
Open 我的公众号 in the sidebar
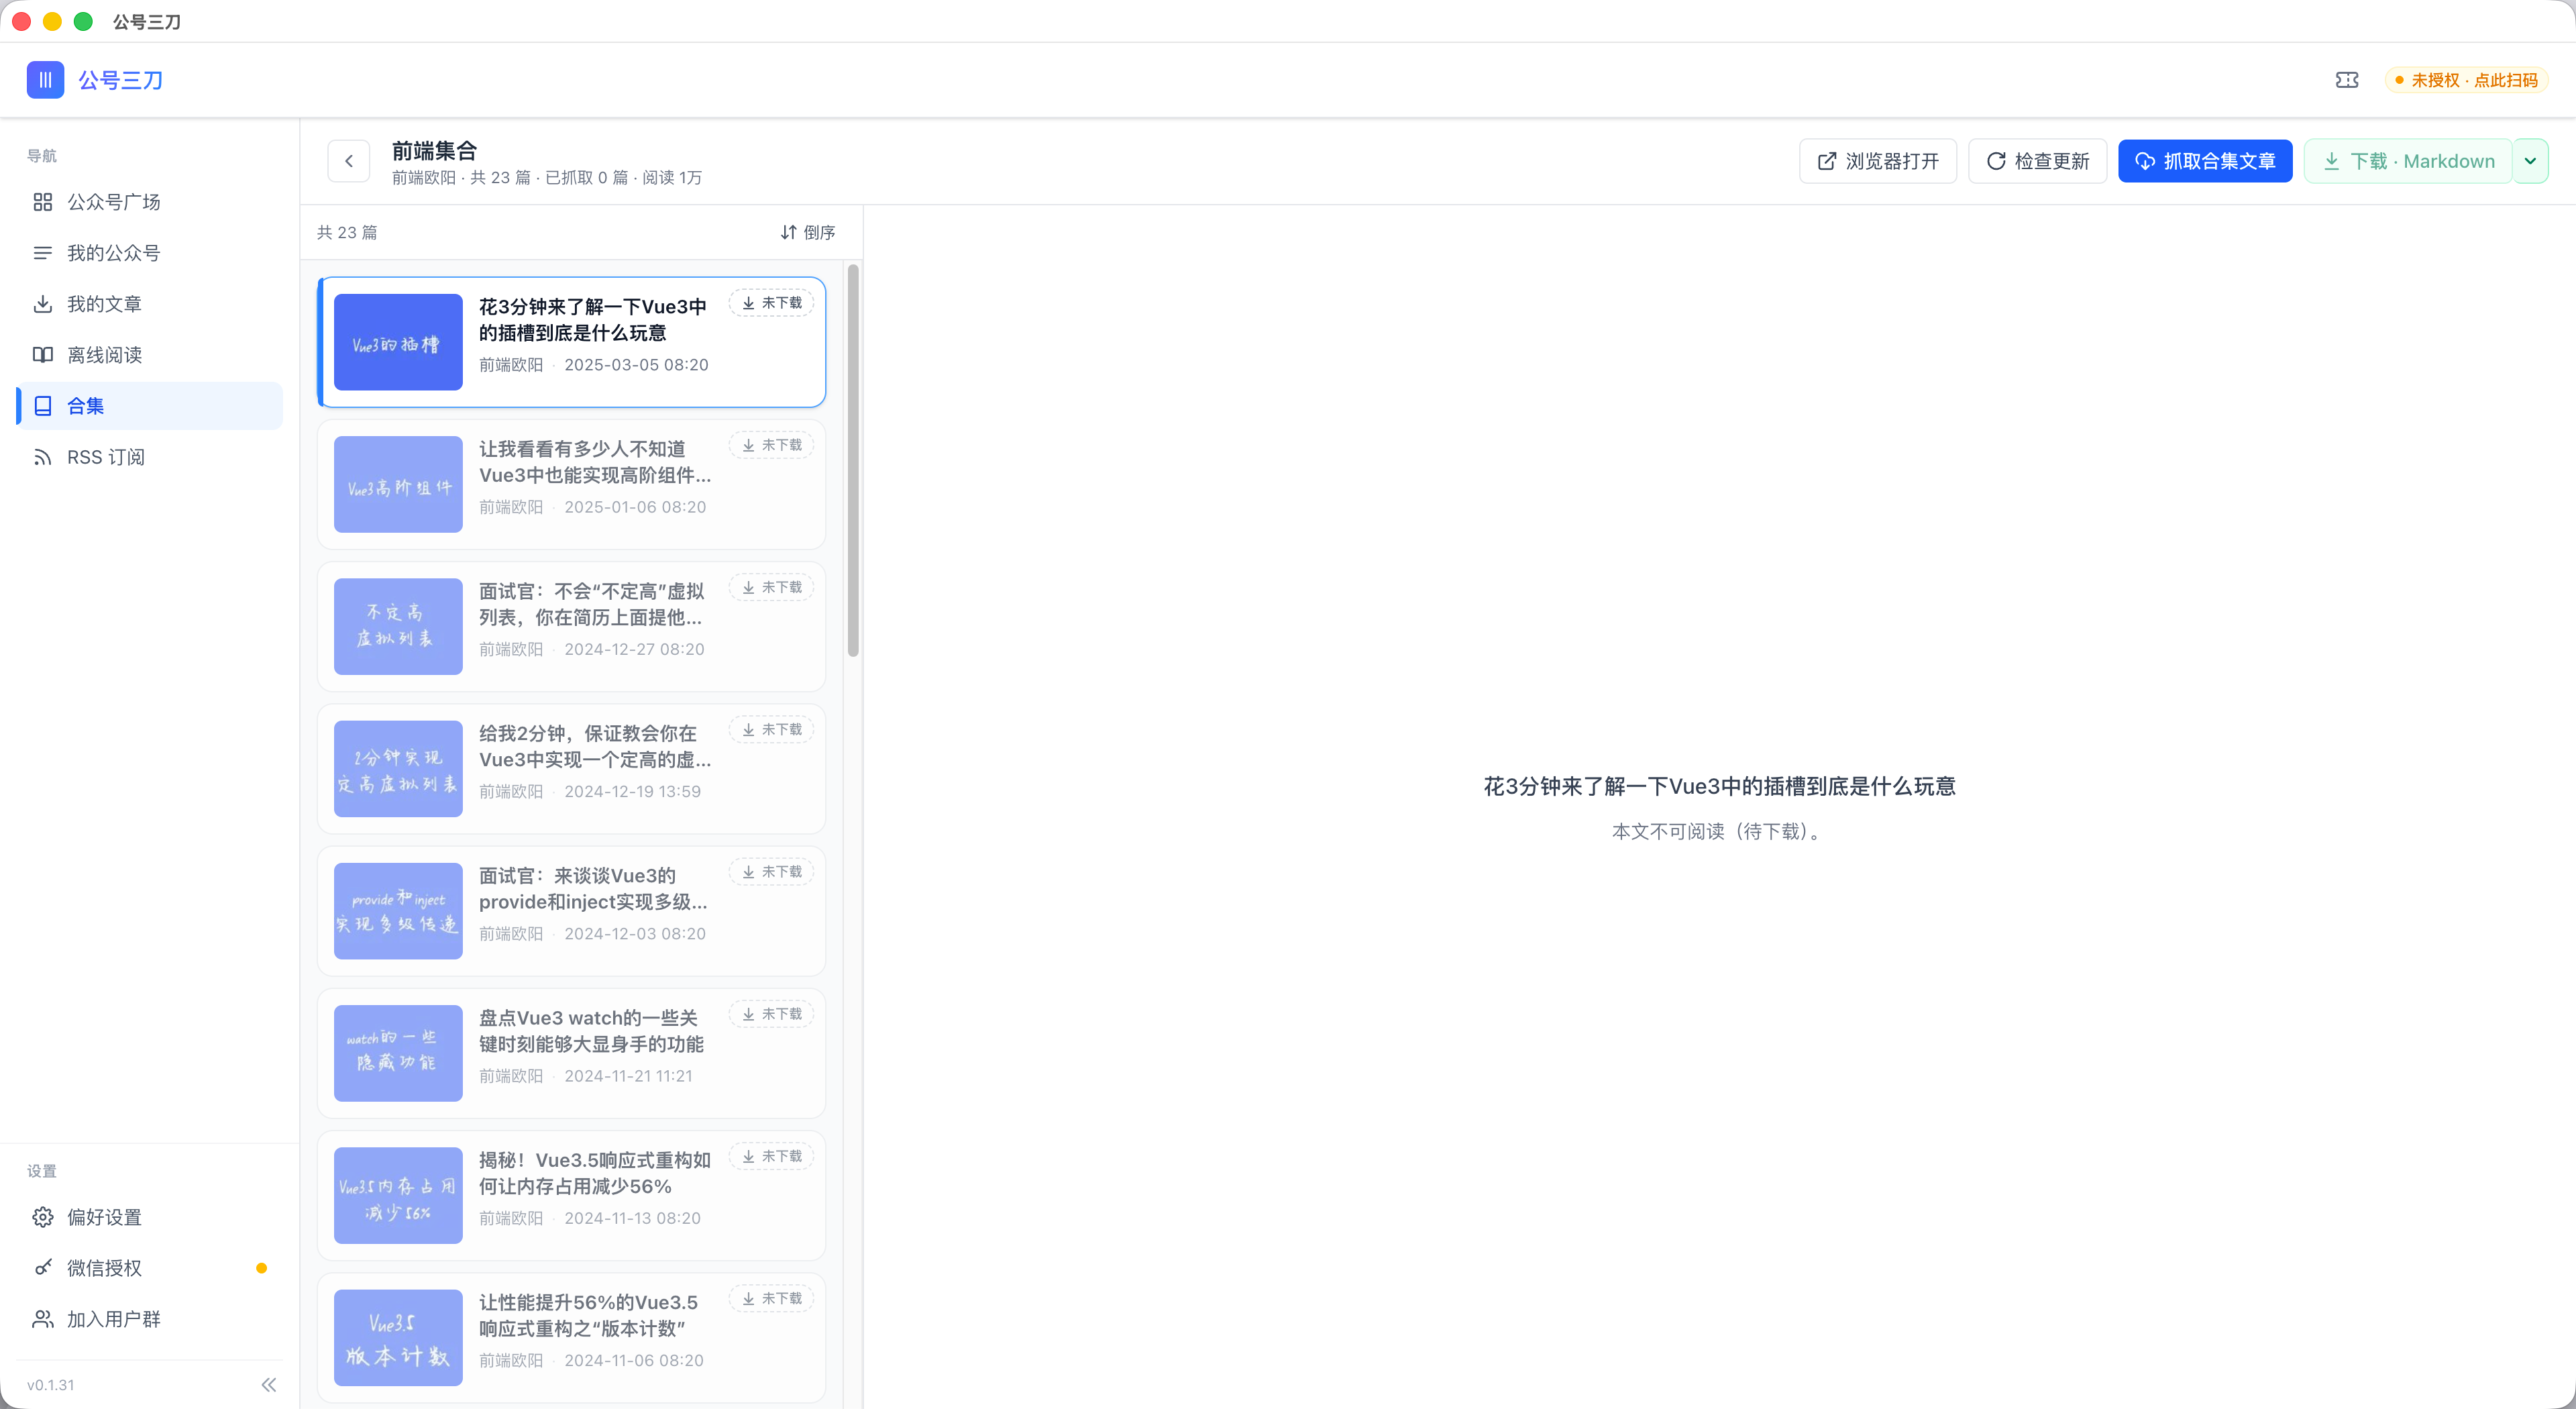[x=150, y=253]
